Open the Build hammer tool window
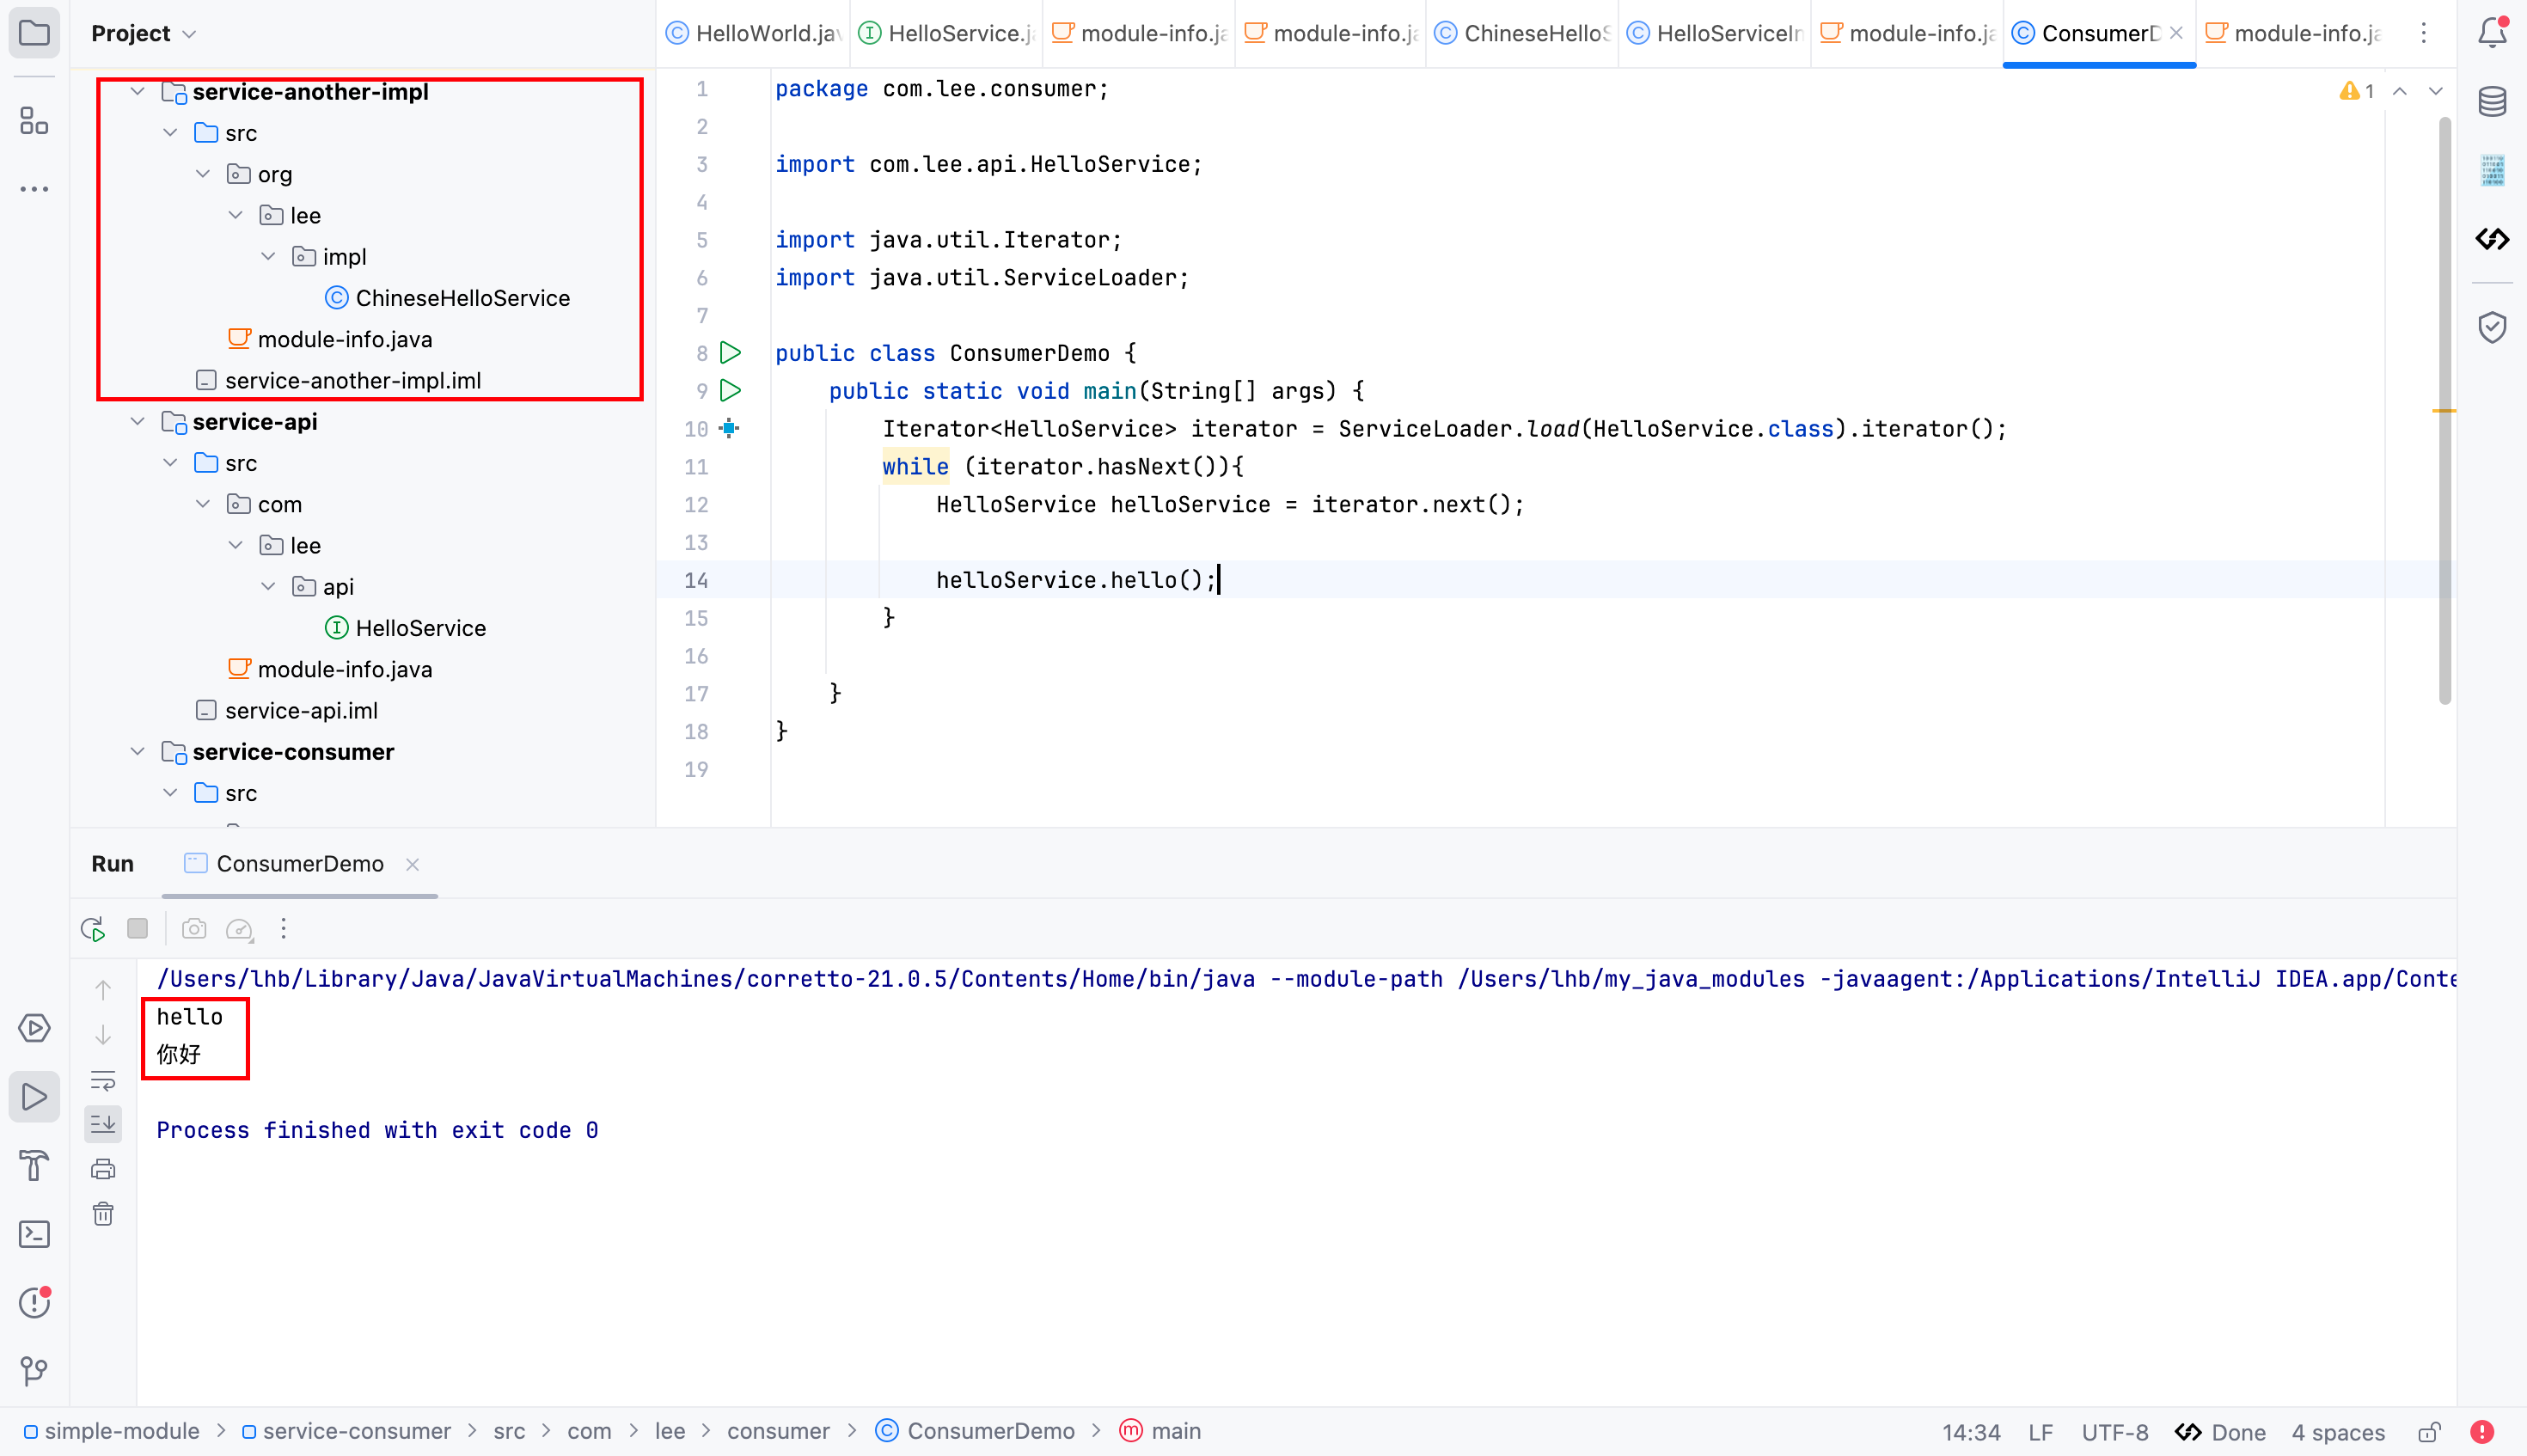The height and width of the screenshot is (1456, 2527). click(x=34, y=1165)
